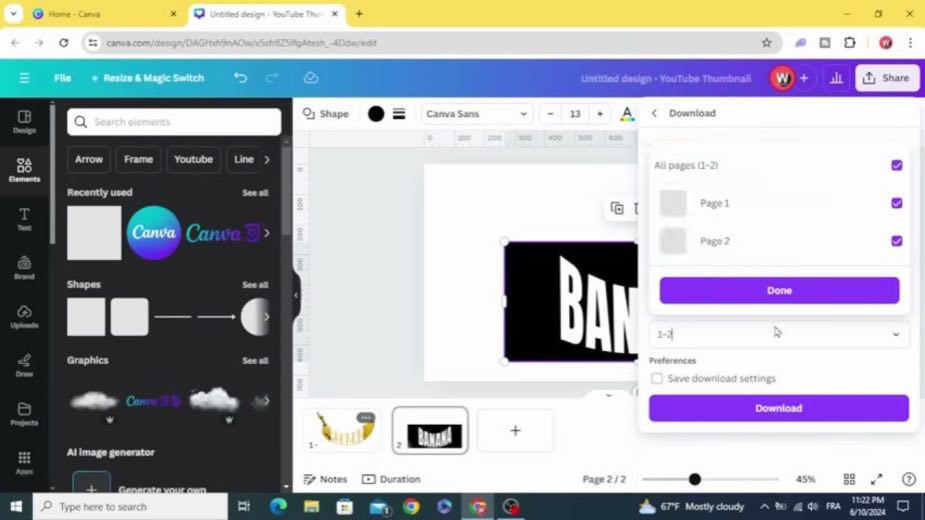925x520 pixels.
Task: Increase the font size with plus
Action: coord(600,113)
